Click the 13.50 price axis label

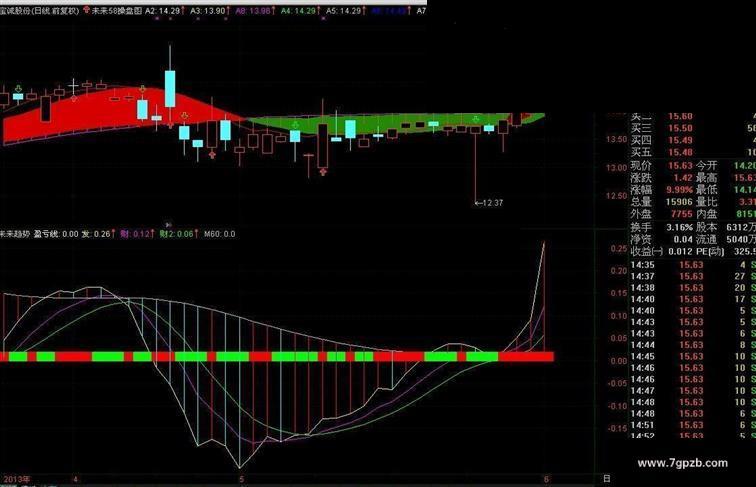tap(617, 139)
